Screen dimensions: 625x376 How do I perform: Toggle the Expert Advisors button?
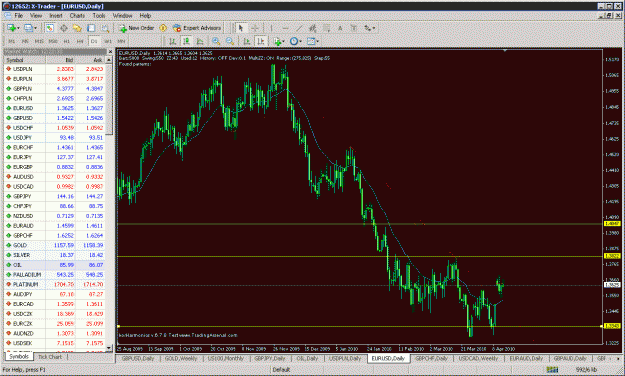click(x=197, y=28)
